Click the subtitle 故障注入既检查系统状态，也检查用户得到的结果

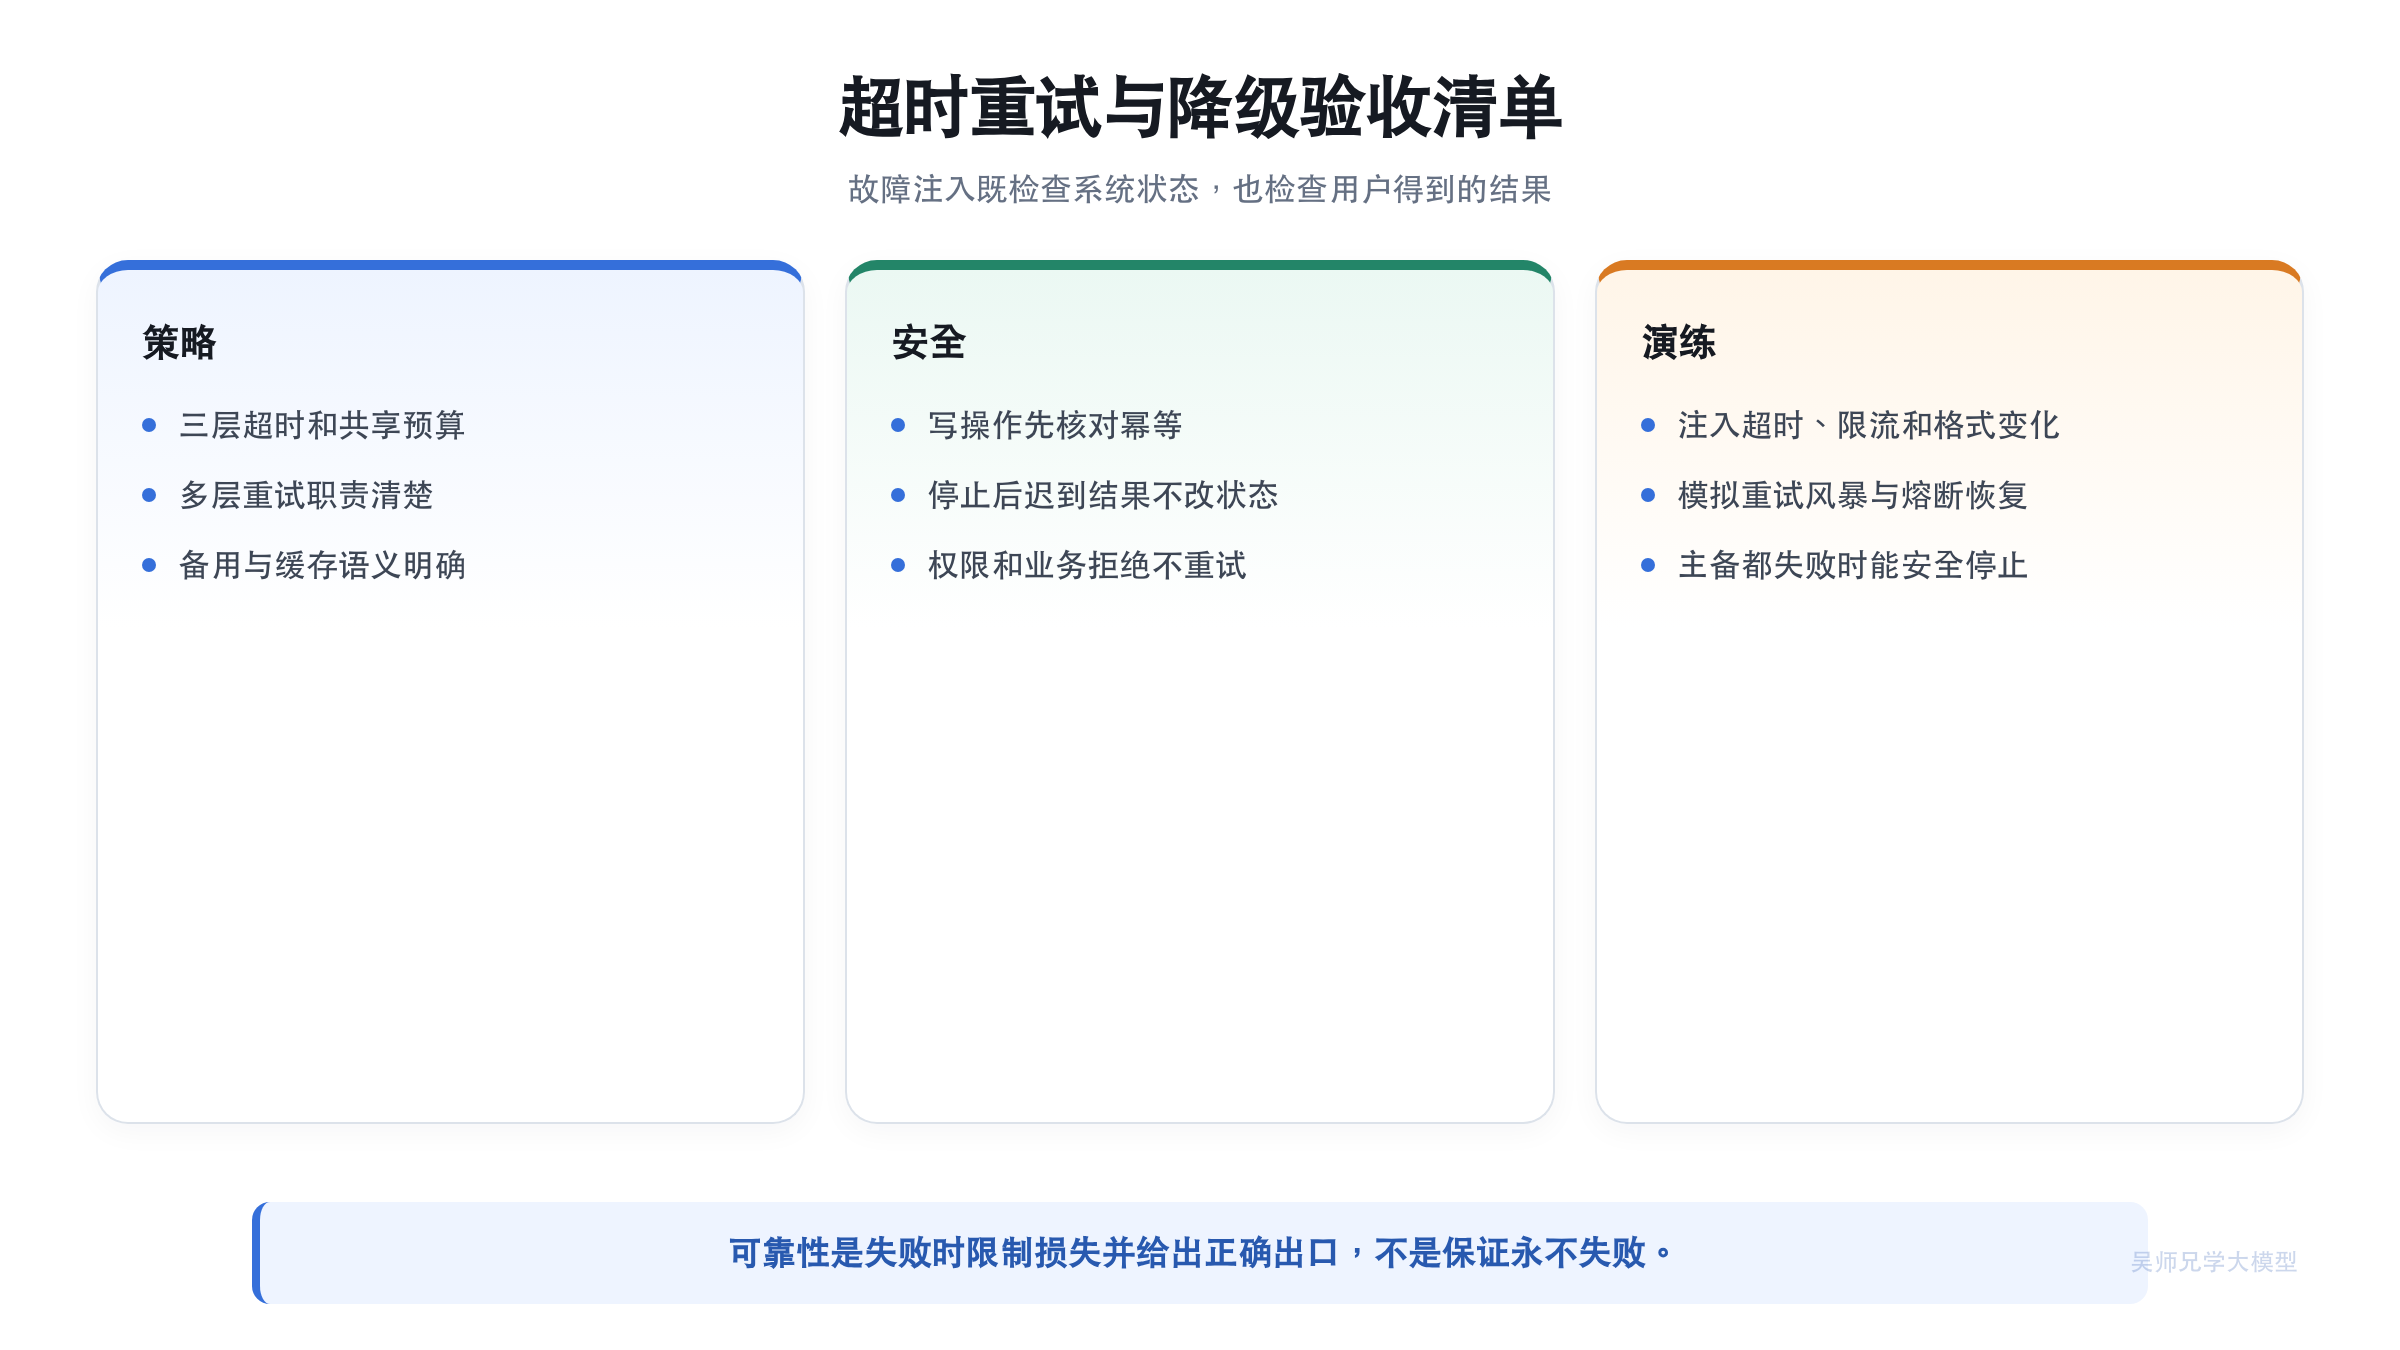1200,189
